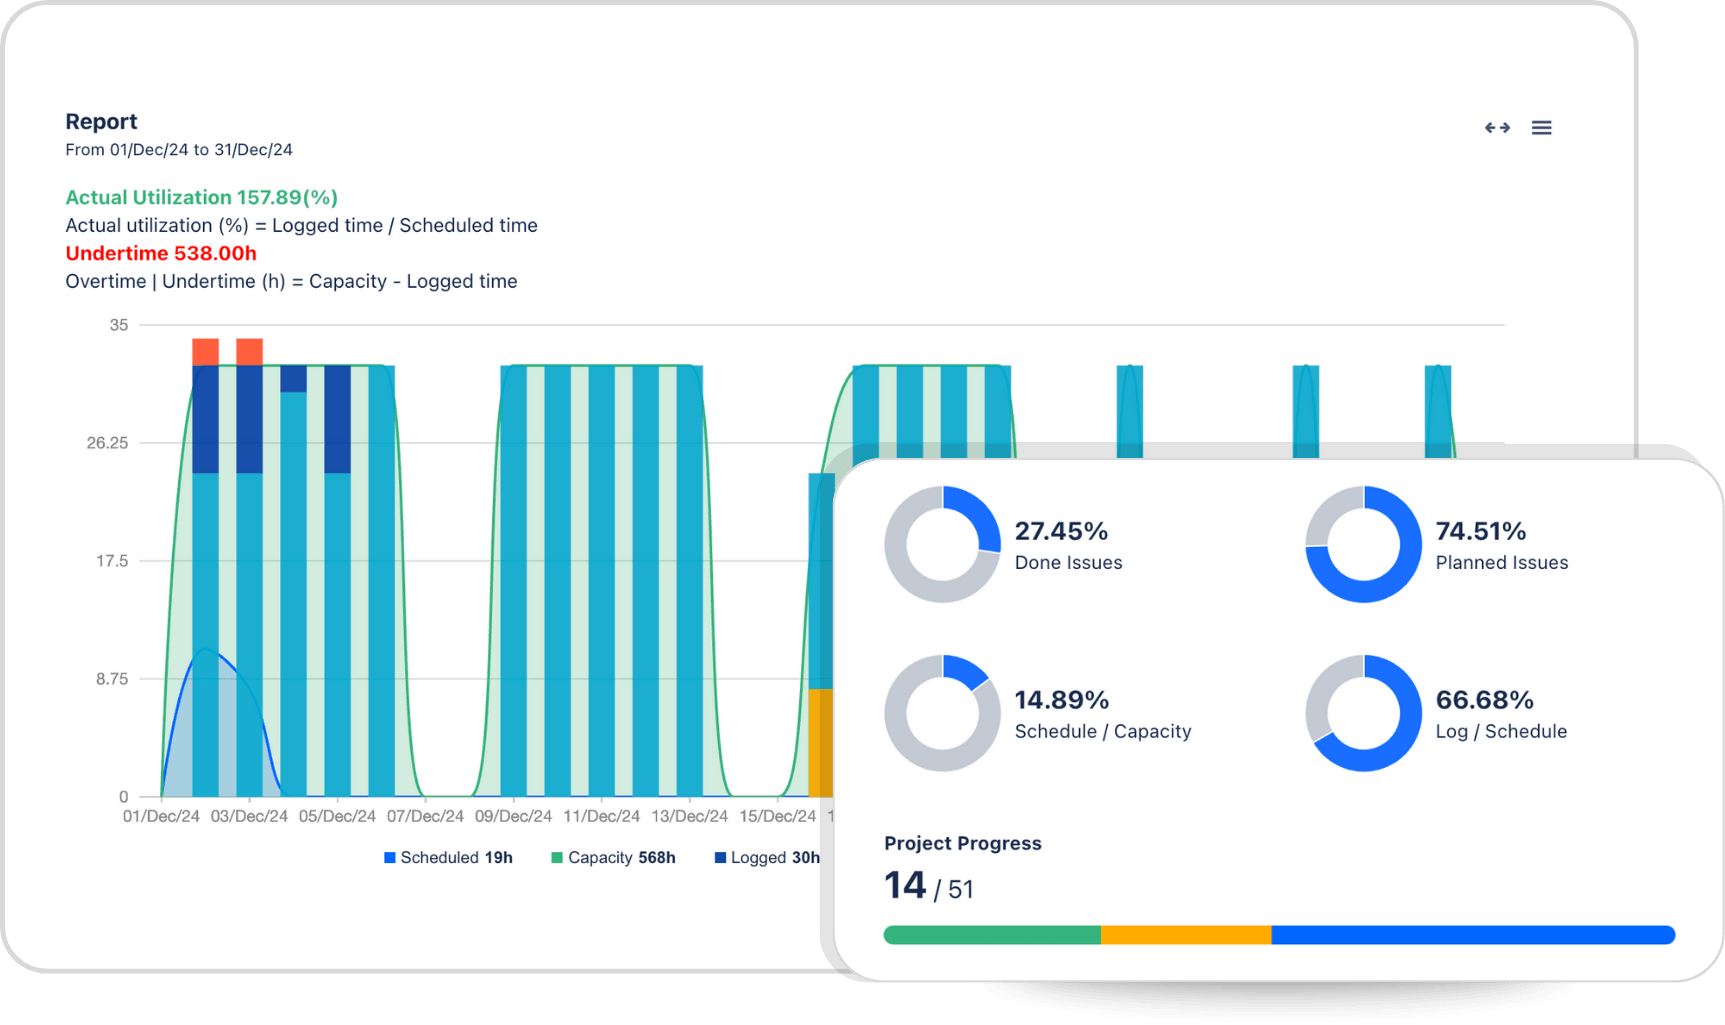1725x1025 pixels.
Task: Click the date range 01/Dec/24 to 31/Dec/24
Action: tap(178, 149)
